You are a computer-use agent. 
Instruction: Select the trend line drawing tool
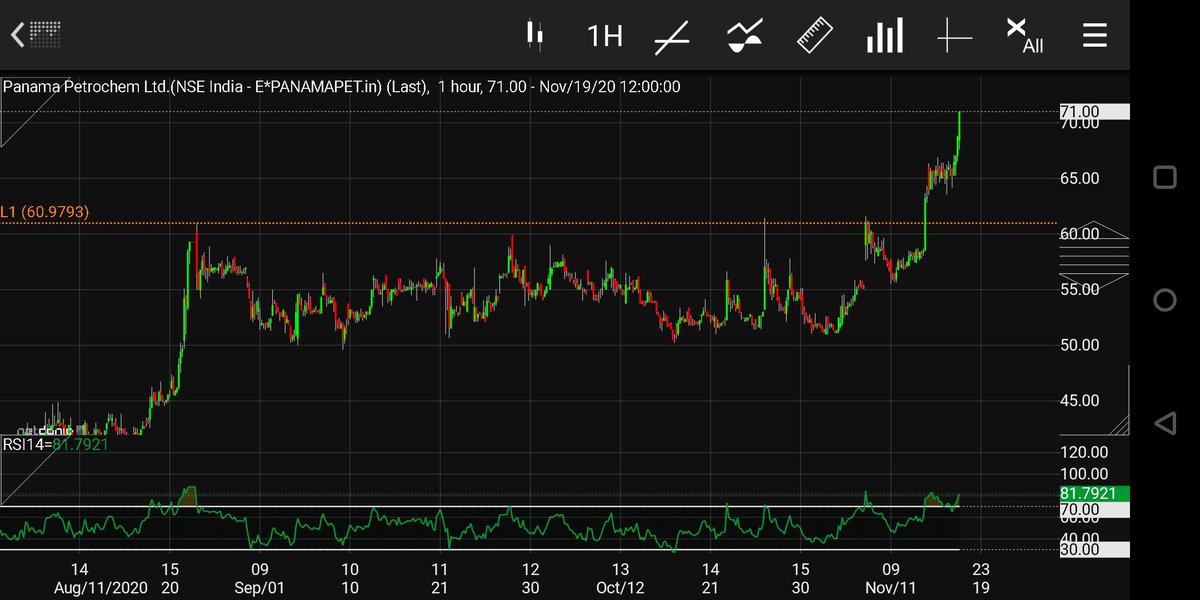[673, 35]
